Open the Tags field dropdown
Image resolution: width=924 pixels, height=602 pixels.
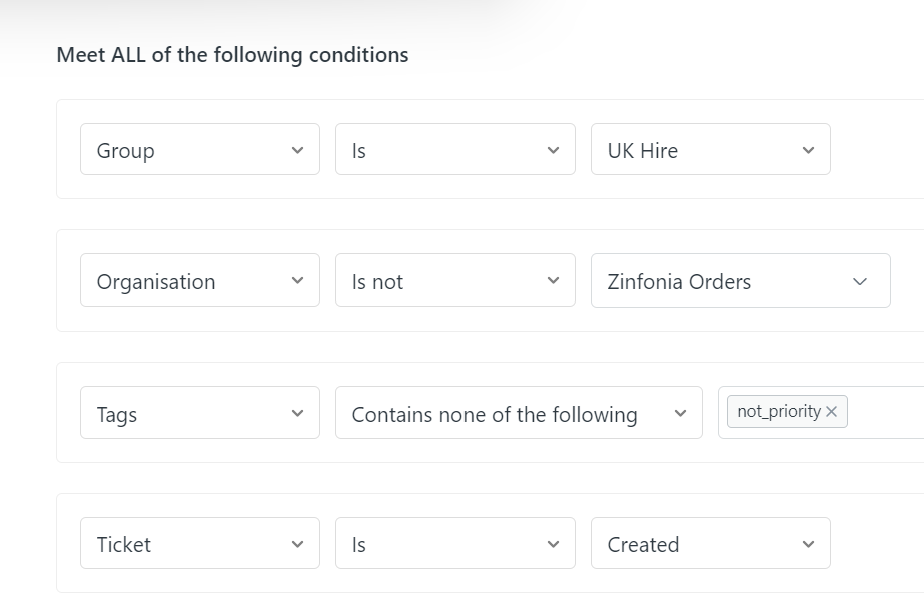199,413
